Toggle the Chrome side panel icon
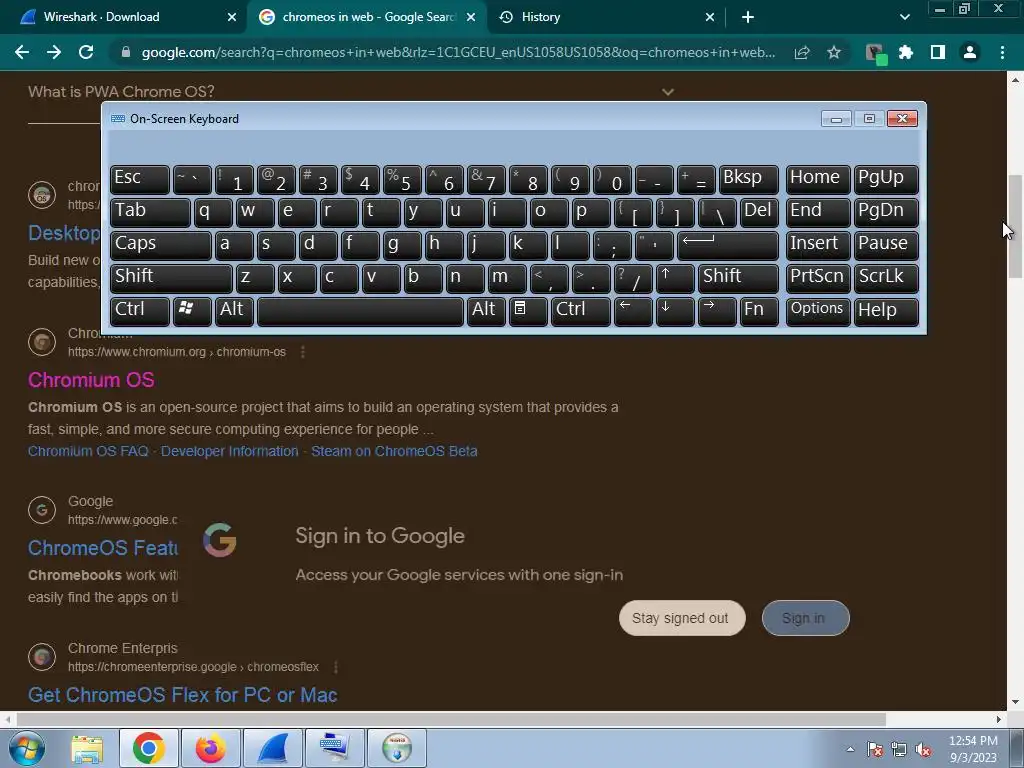This screenshot has width=1024, height=768. pos(938,52)
